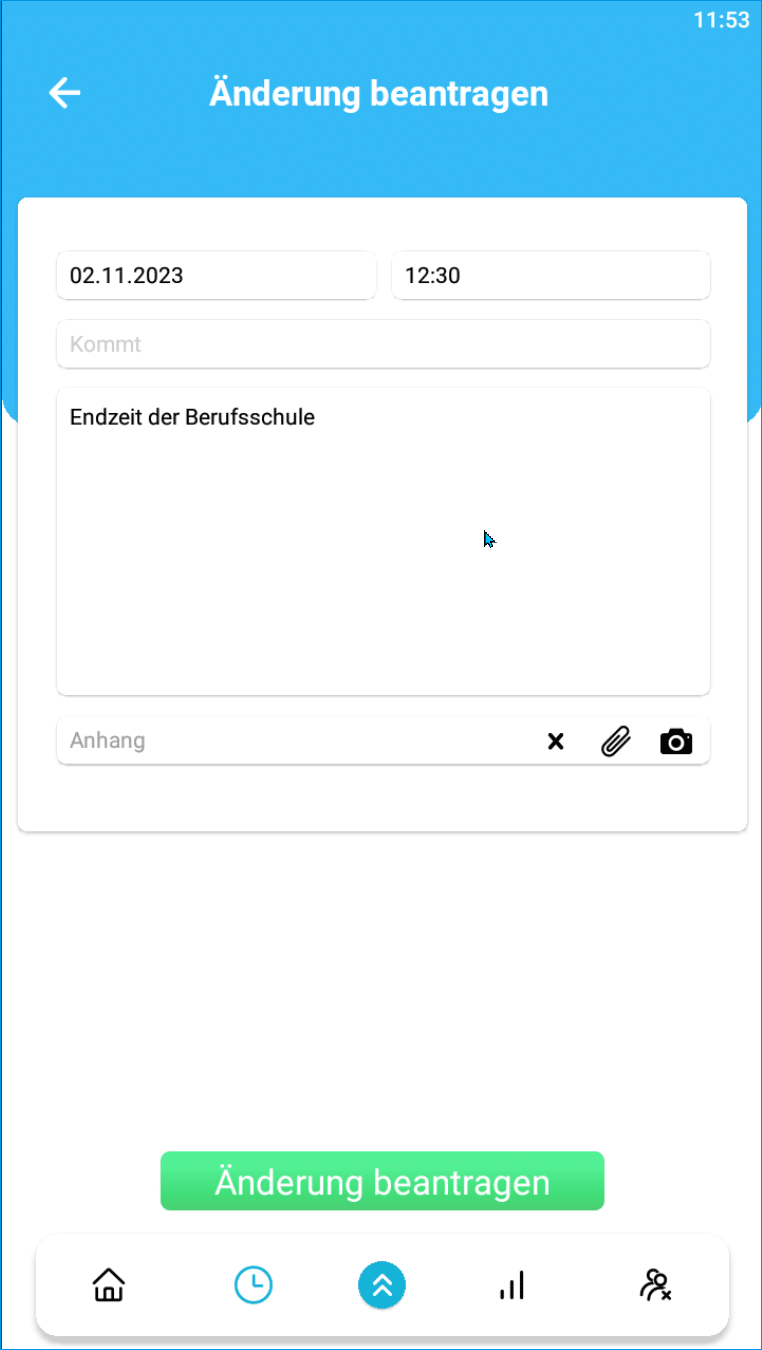Open the home screen from the bottom bar
762x1350 pixels.
point(109,1284)
